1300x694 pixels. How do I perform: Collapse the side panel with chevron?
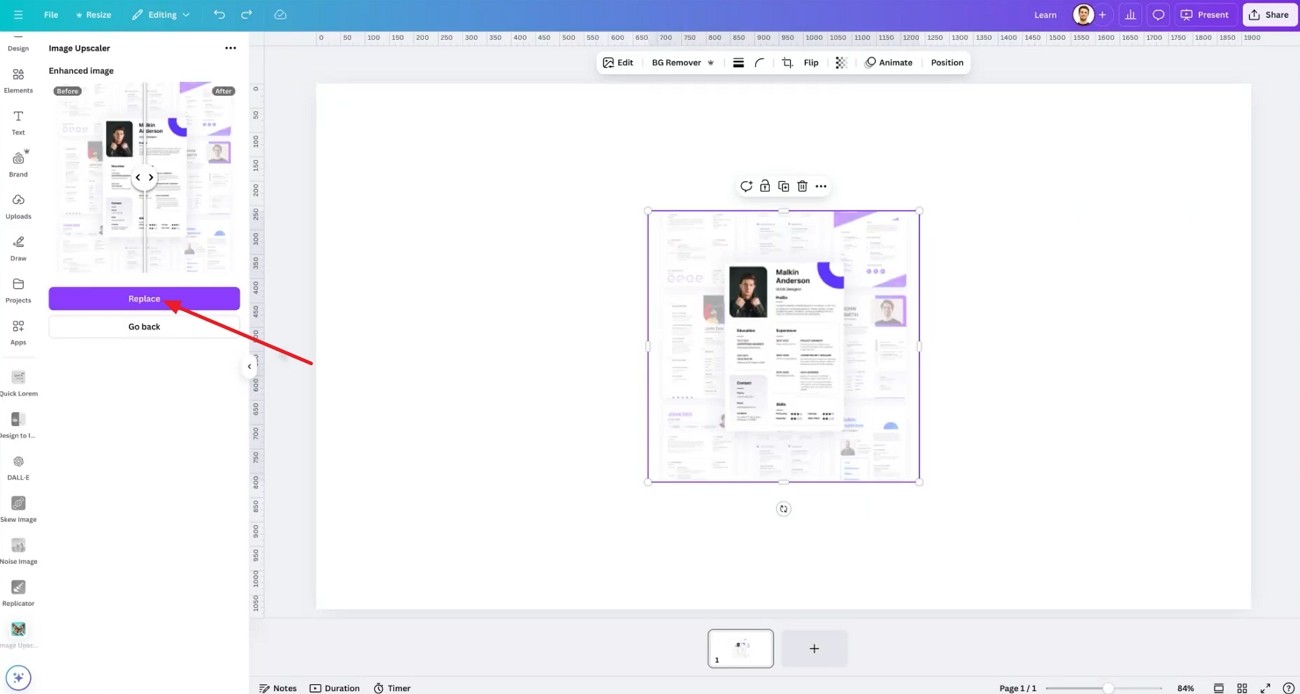(x=249, y=366)
